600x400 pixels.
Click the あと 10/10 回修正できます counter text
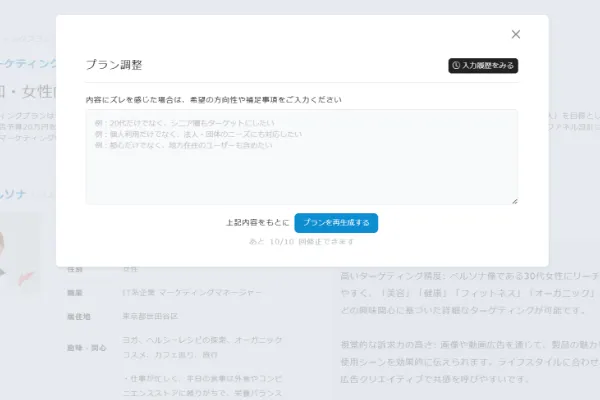(x=301, y=242)
